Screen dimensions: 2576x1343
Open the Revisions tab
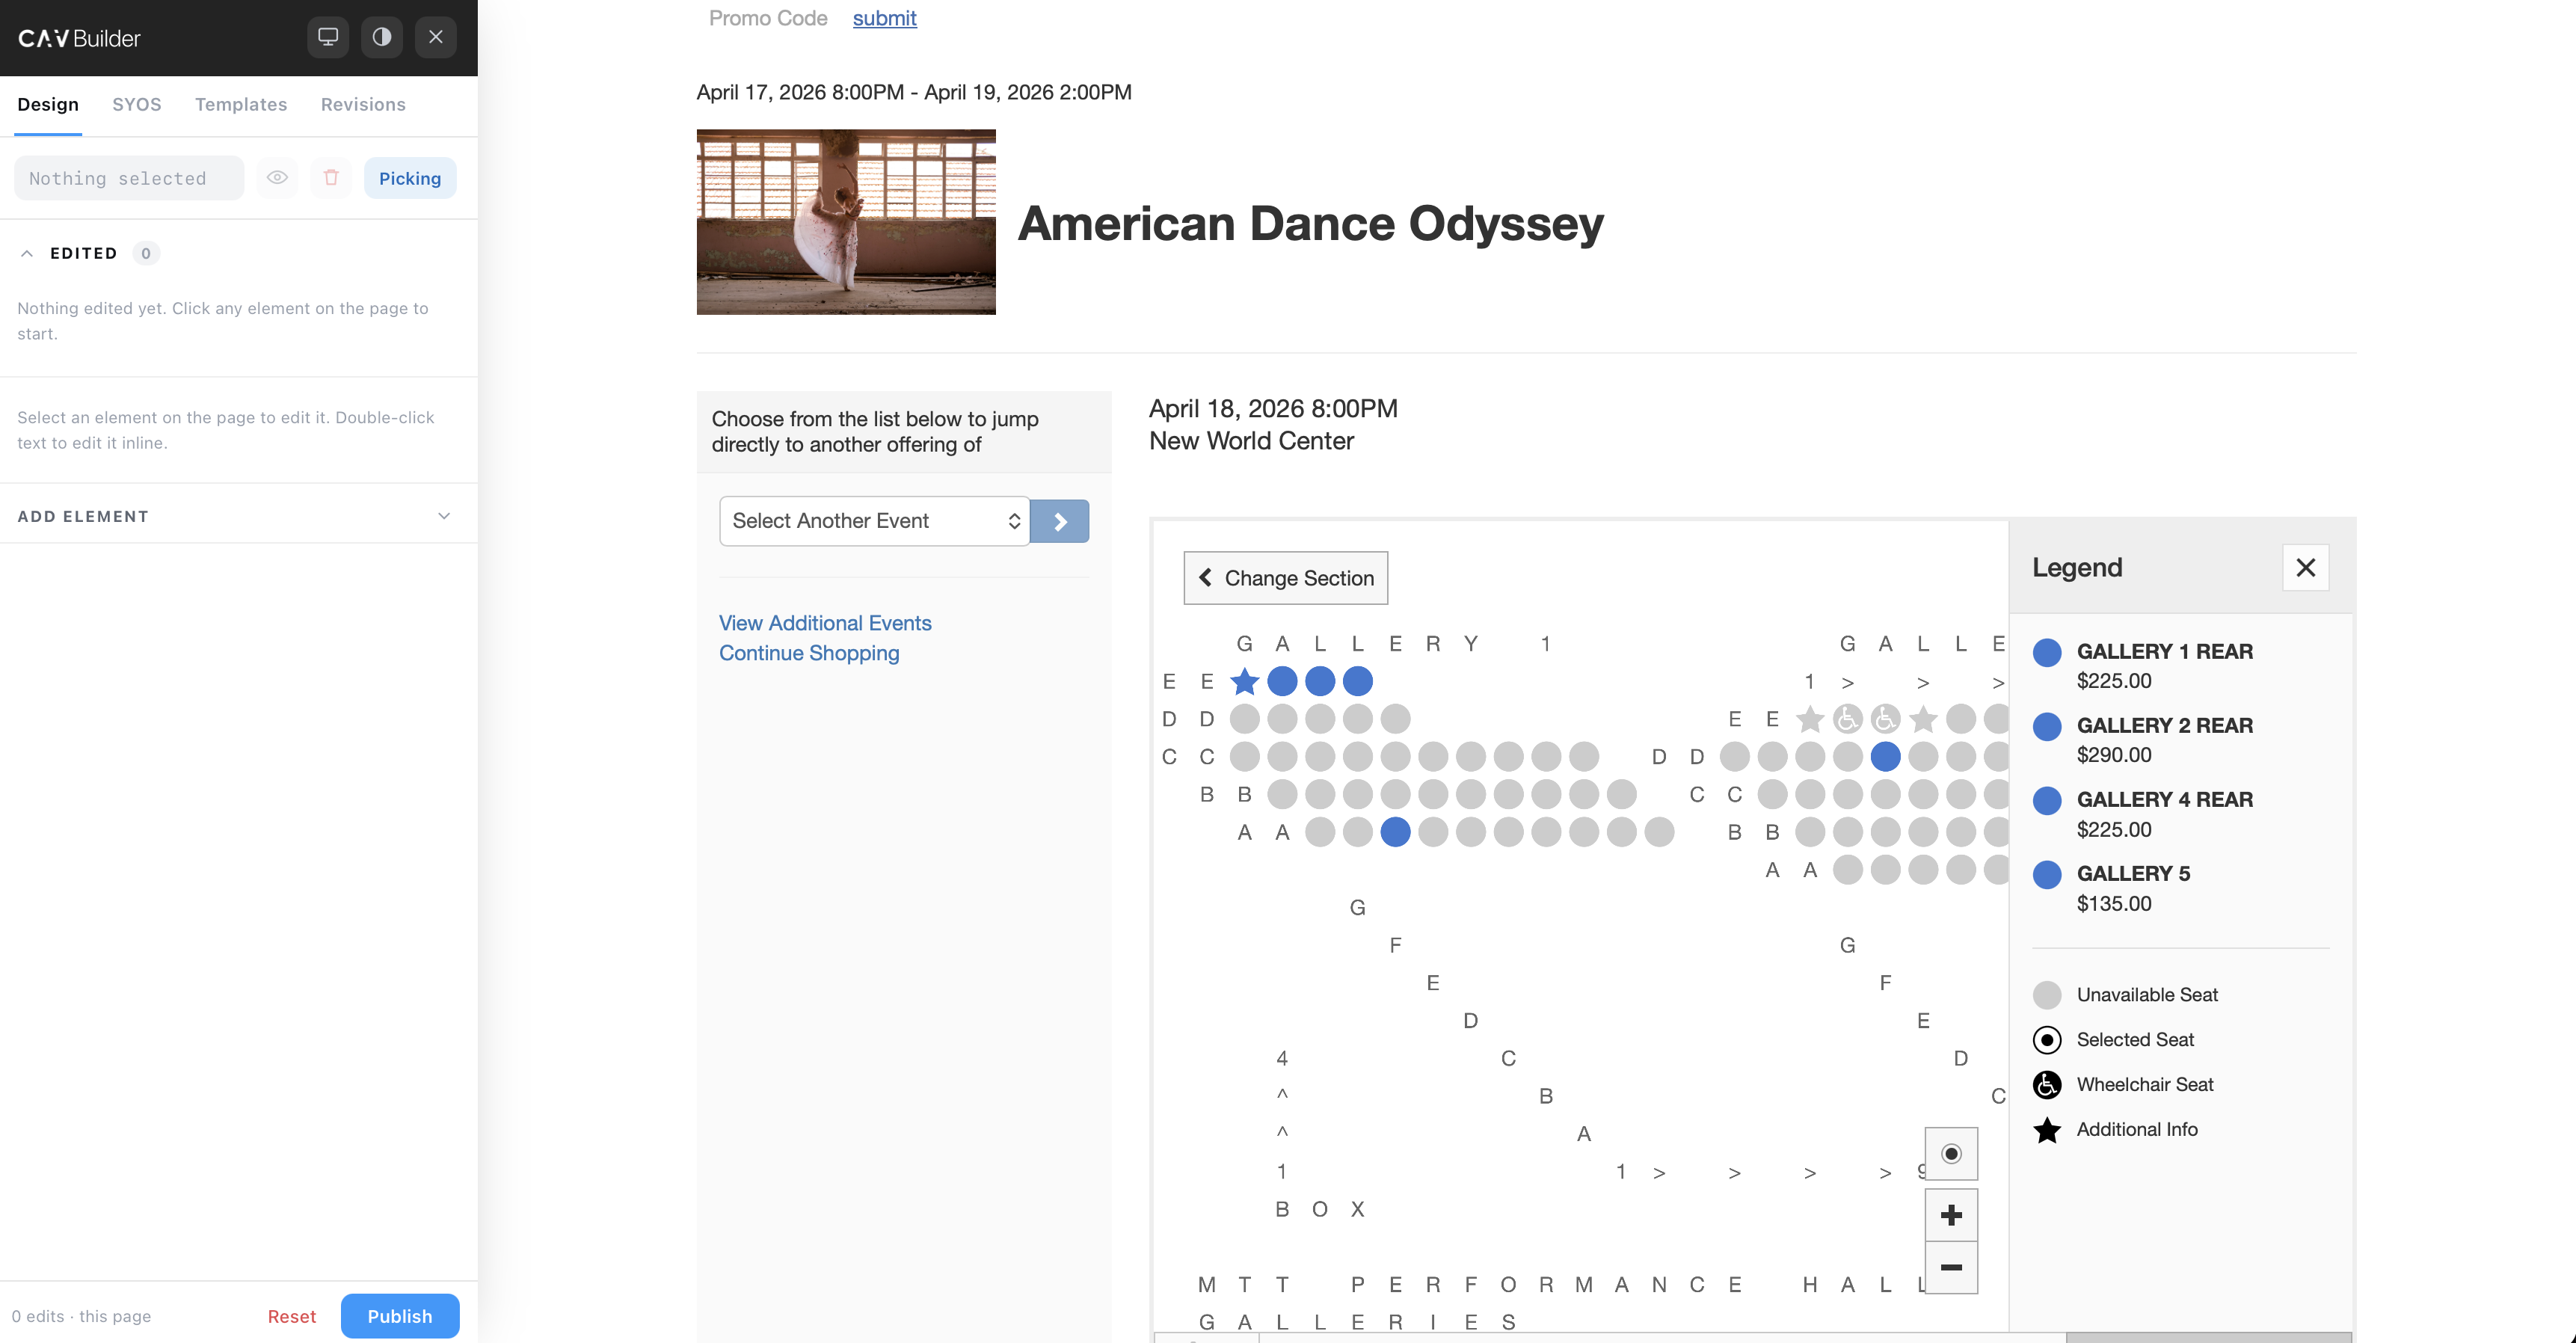pyautogui.click(x=363, y=105)
